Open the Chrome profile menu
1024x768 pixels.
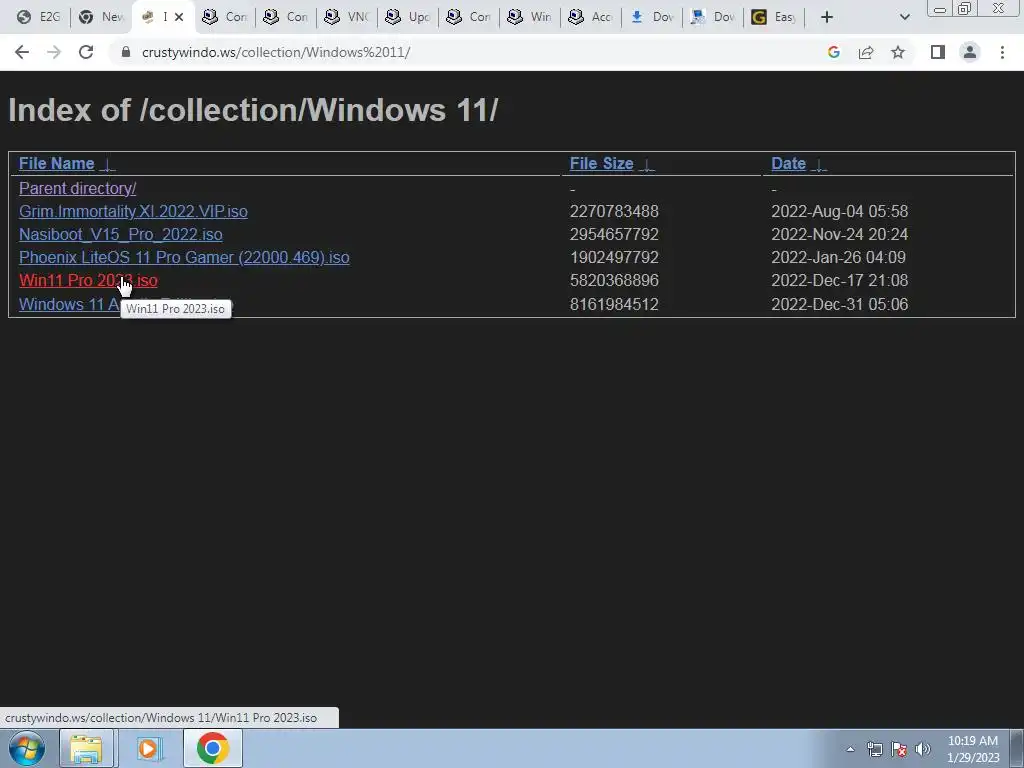point(970,52)
